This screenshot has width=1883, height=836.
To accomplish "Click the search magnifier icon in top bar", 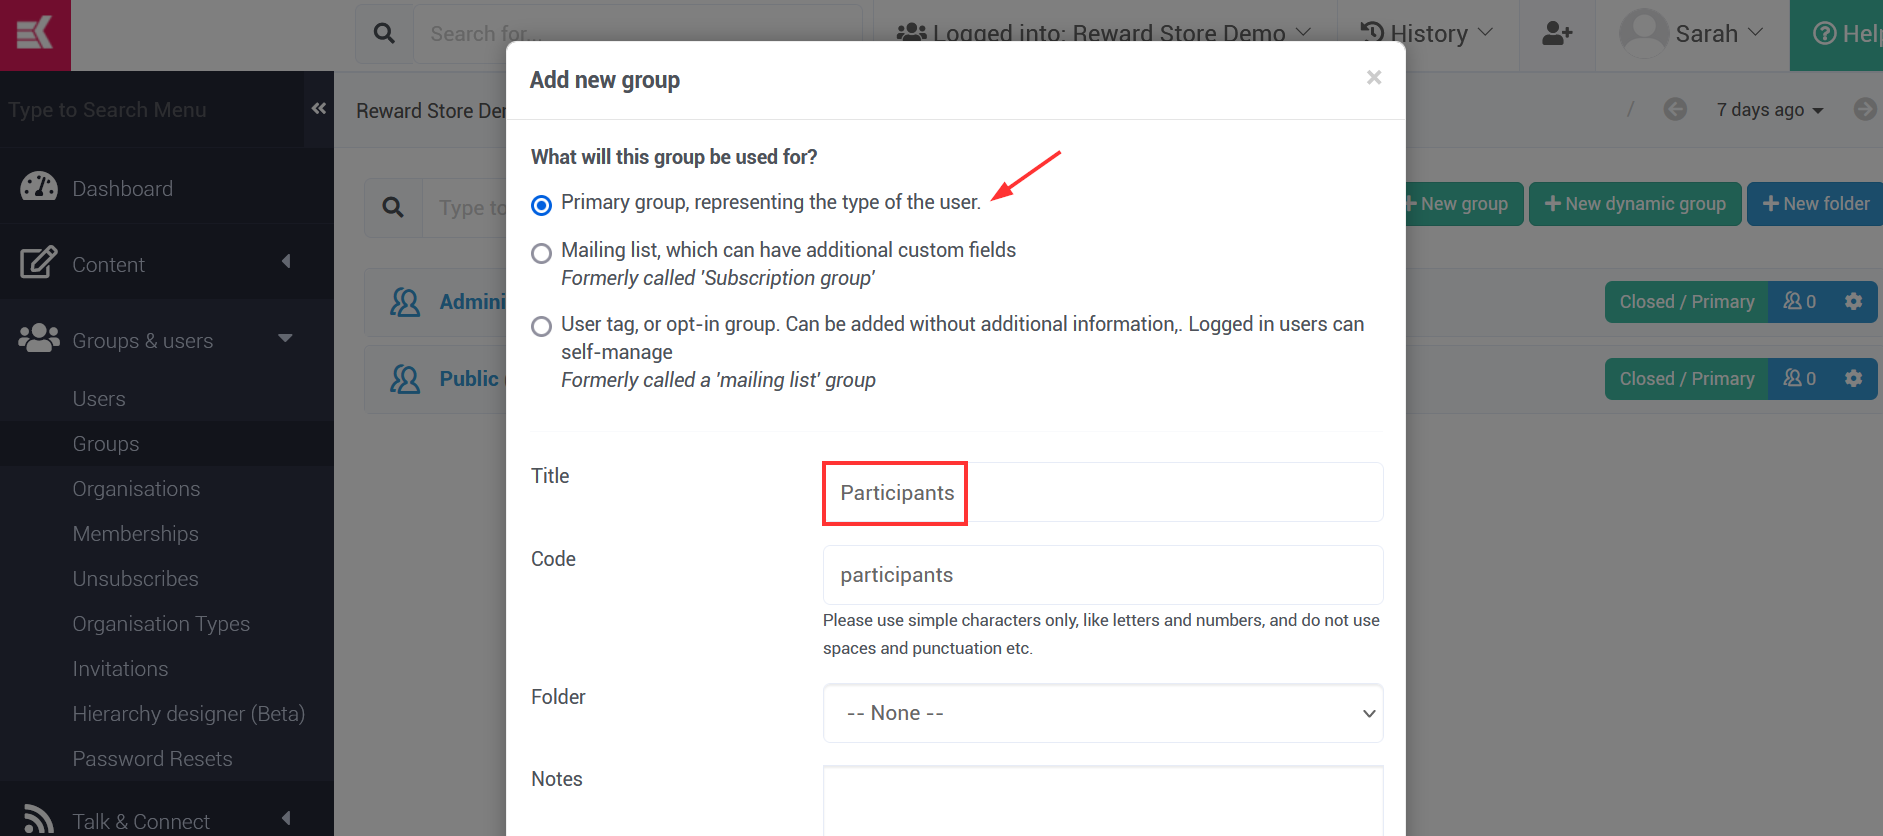I will (384, 34).
